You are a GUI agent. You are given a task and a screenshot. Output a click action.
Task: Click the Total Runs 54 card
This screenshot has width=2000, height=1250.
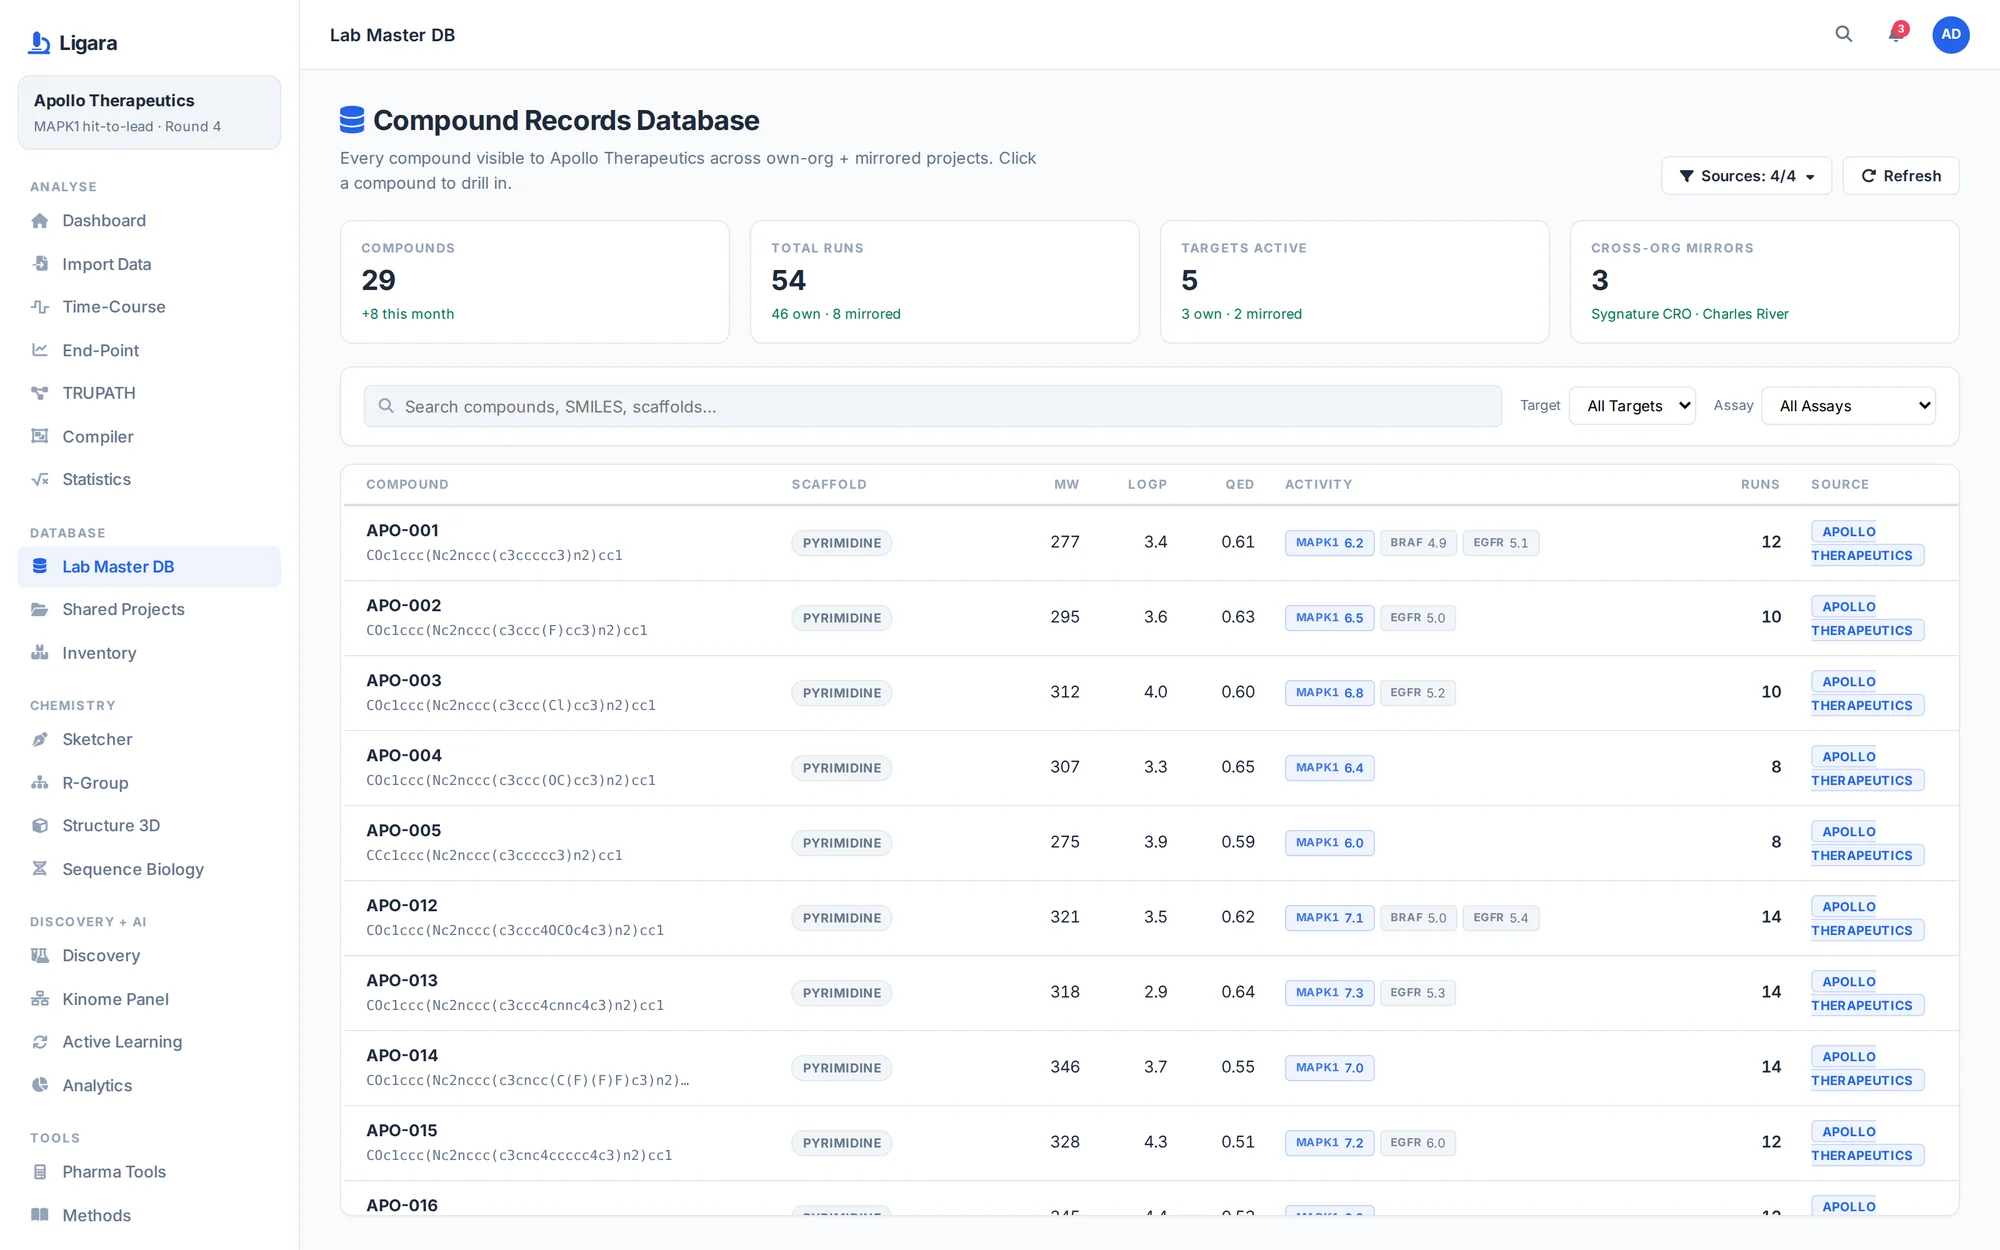click(x=944, y=282)
